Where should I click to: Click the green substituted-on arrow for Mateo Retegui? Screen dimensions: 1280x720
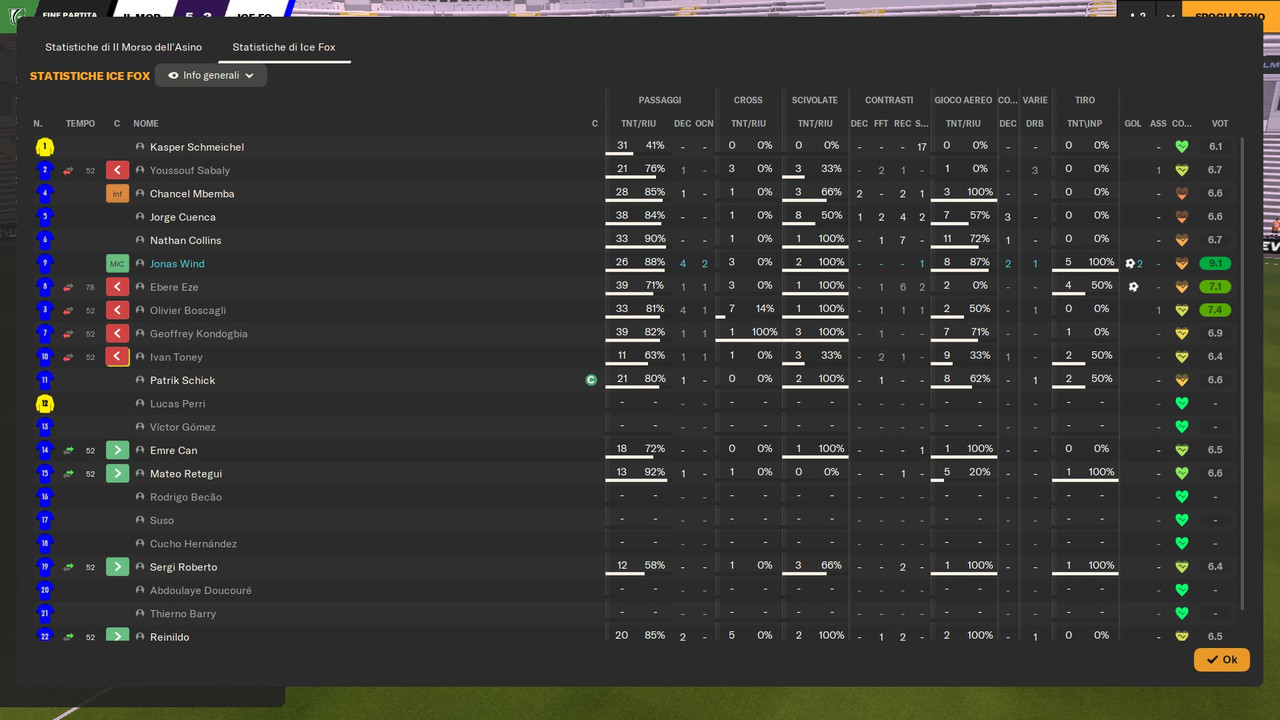[x=118, y=474]
